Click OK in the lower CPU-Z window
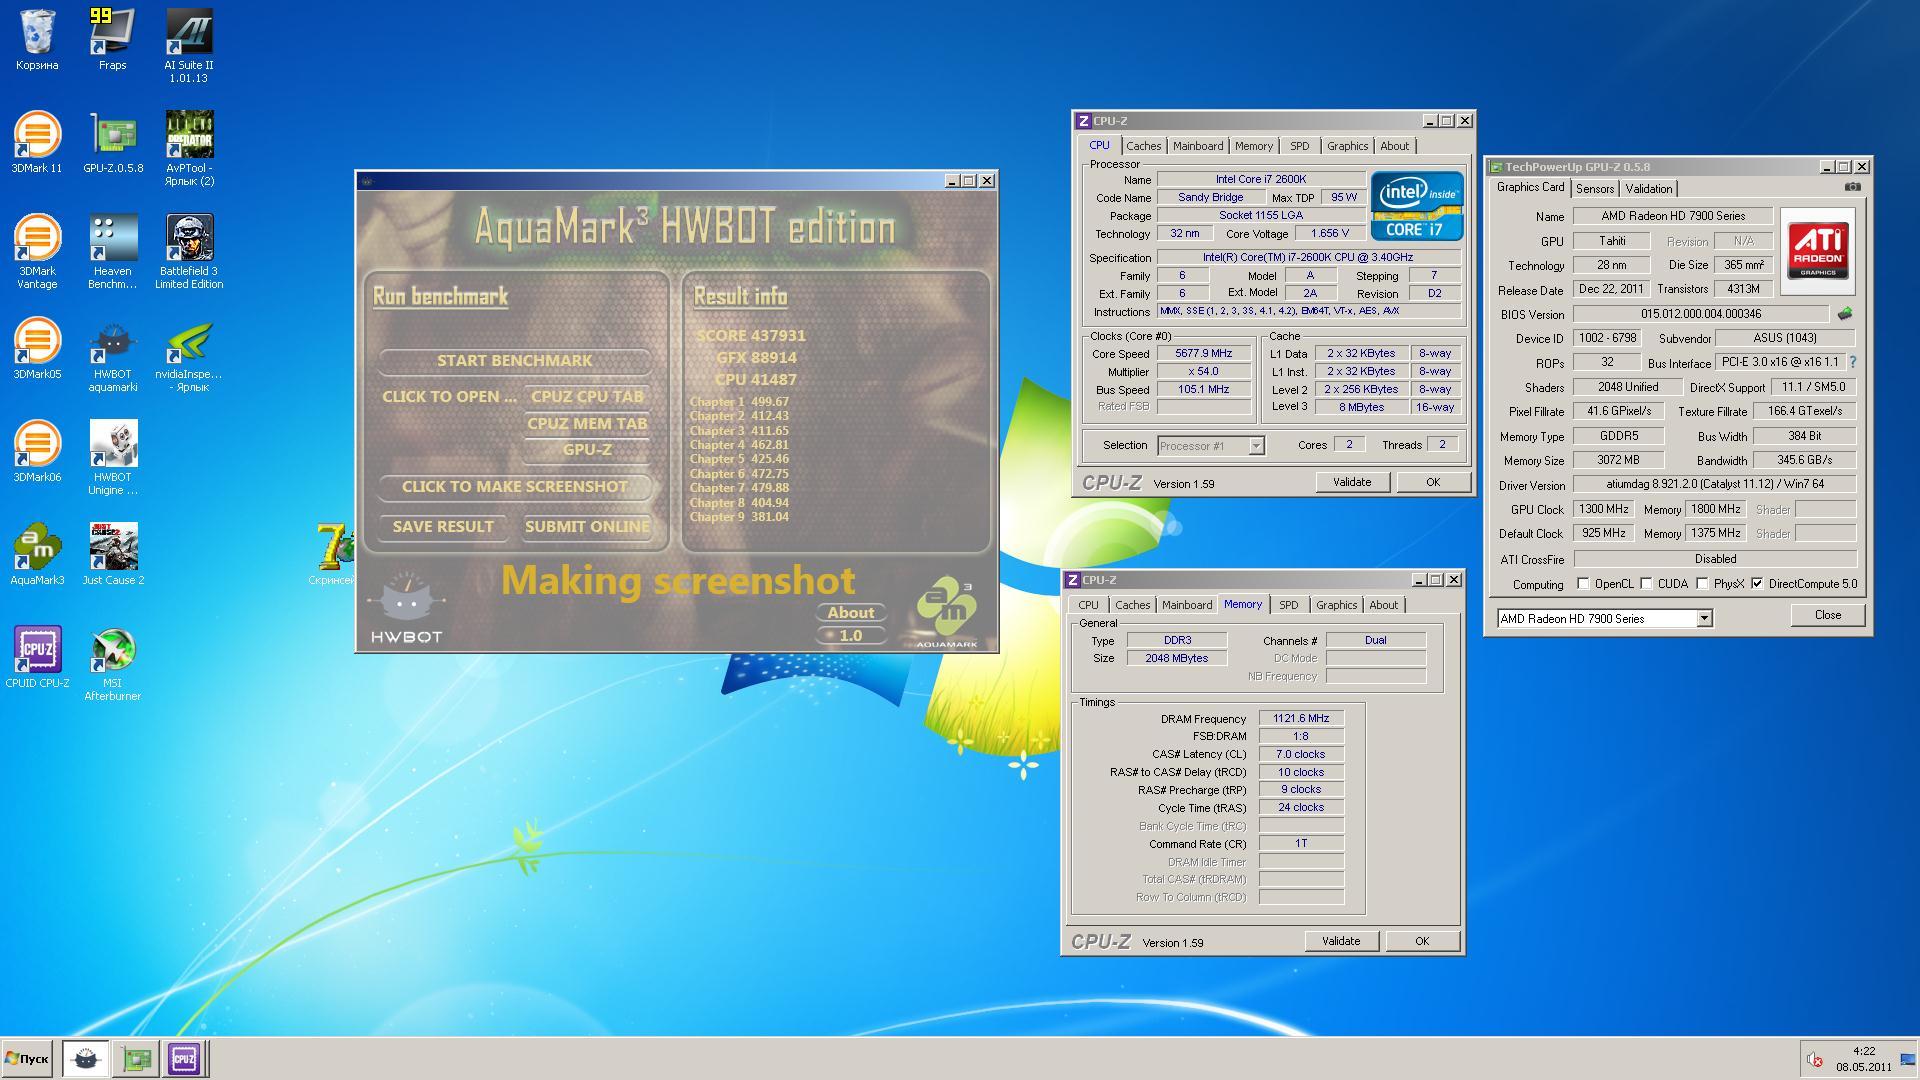Image resolution: width=1920 pixels, height=1080 pixels. click(1422, 941)
